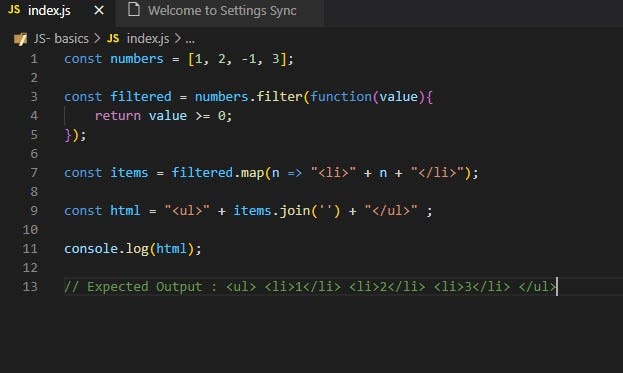
Task: Click the closing '});' on line 5
Action: click(75, 135)
